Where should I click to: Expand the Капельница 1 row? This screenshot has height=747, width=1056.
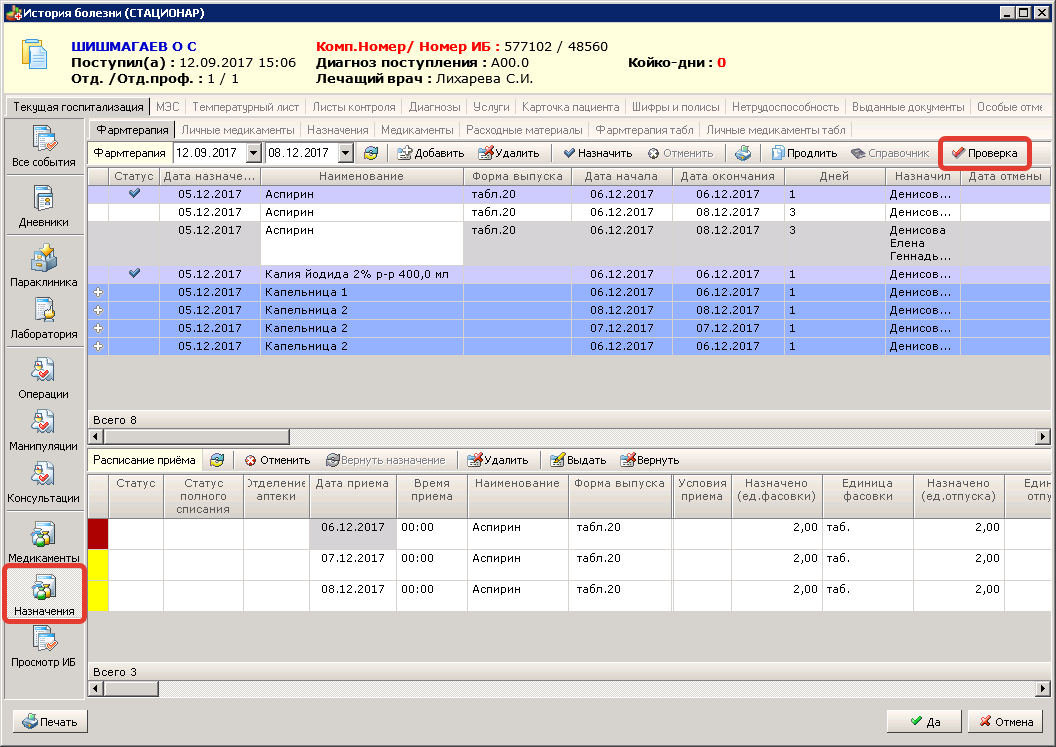pos(98,292)
